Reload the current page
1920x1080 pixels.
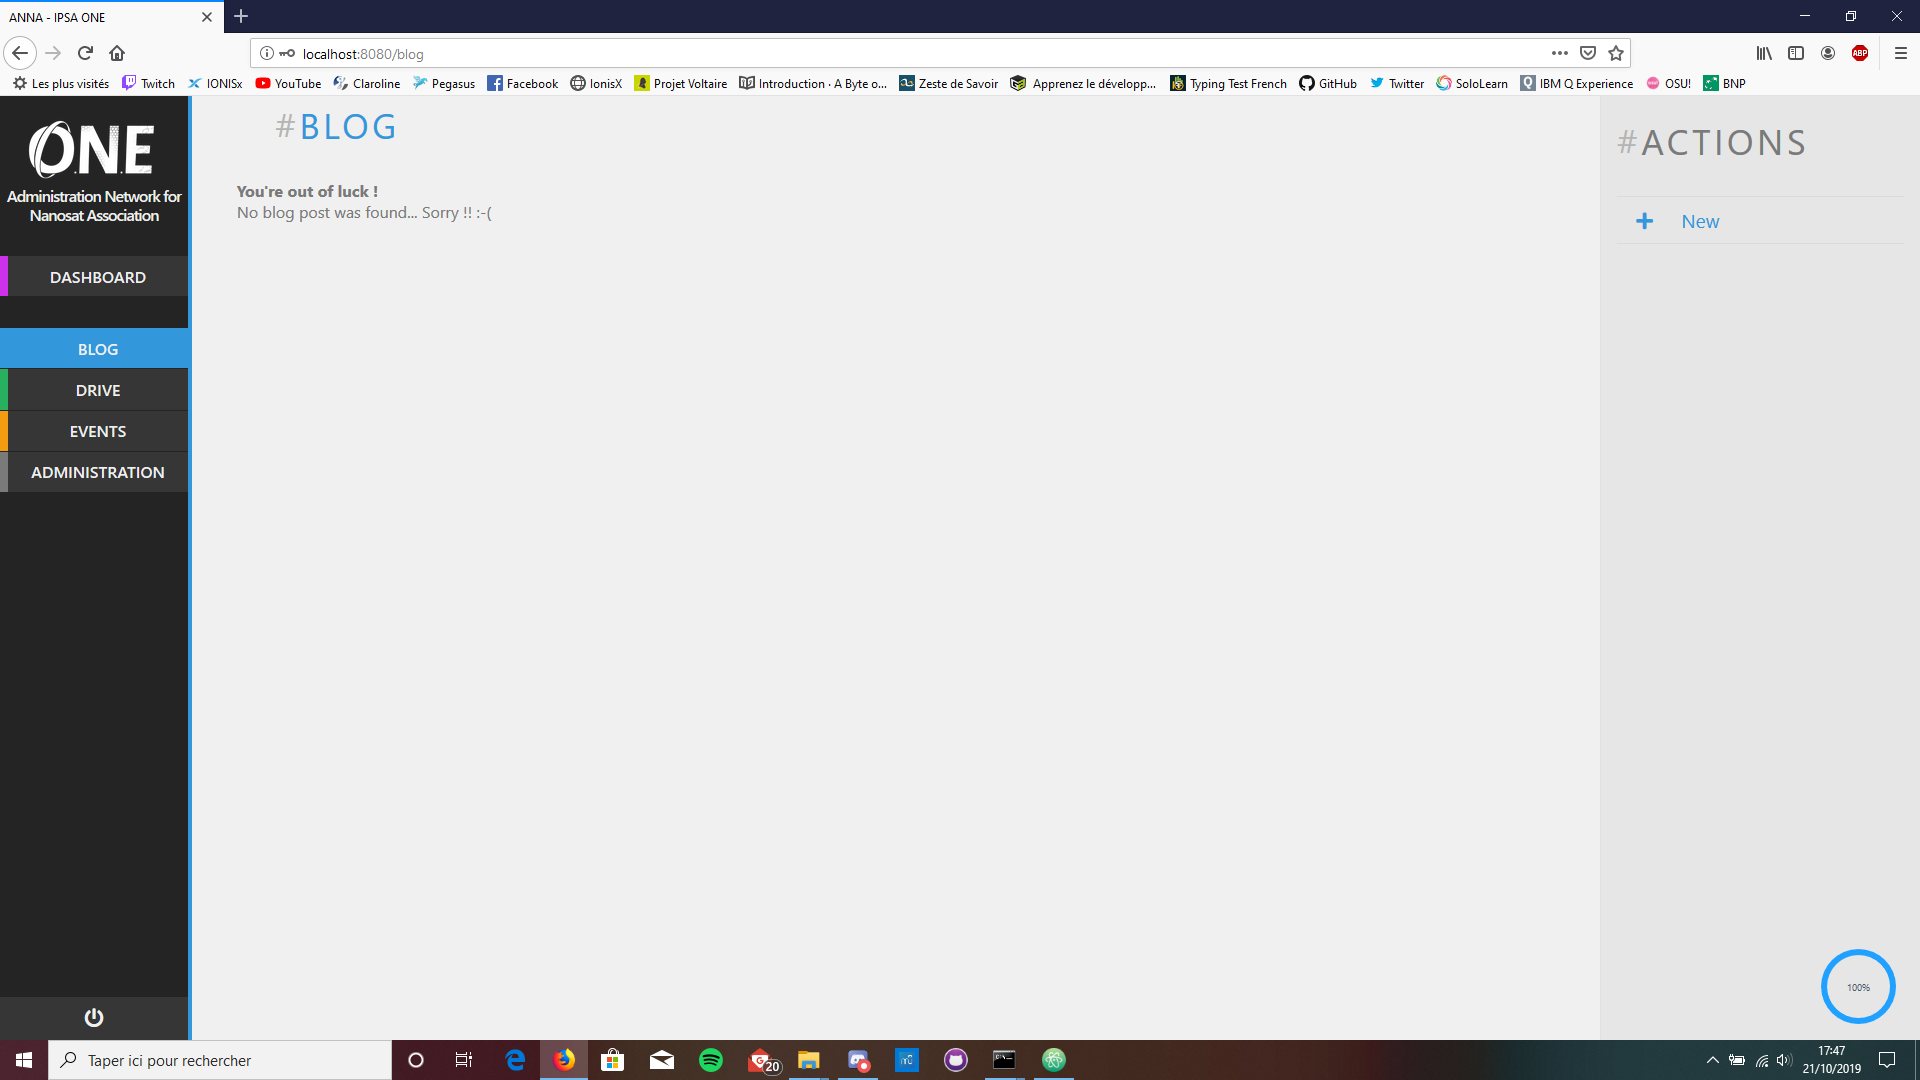(x=85, y=53)
